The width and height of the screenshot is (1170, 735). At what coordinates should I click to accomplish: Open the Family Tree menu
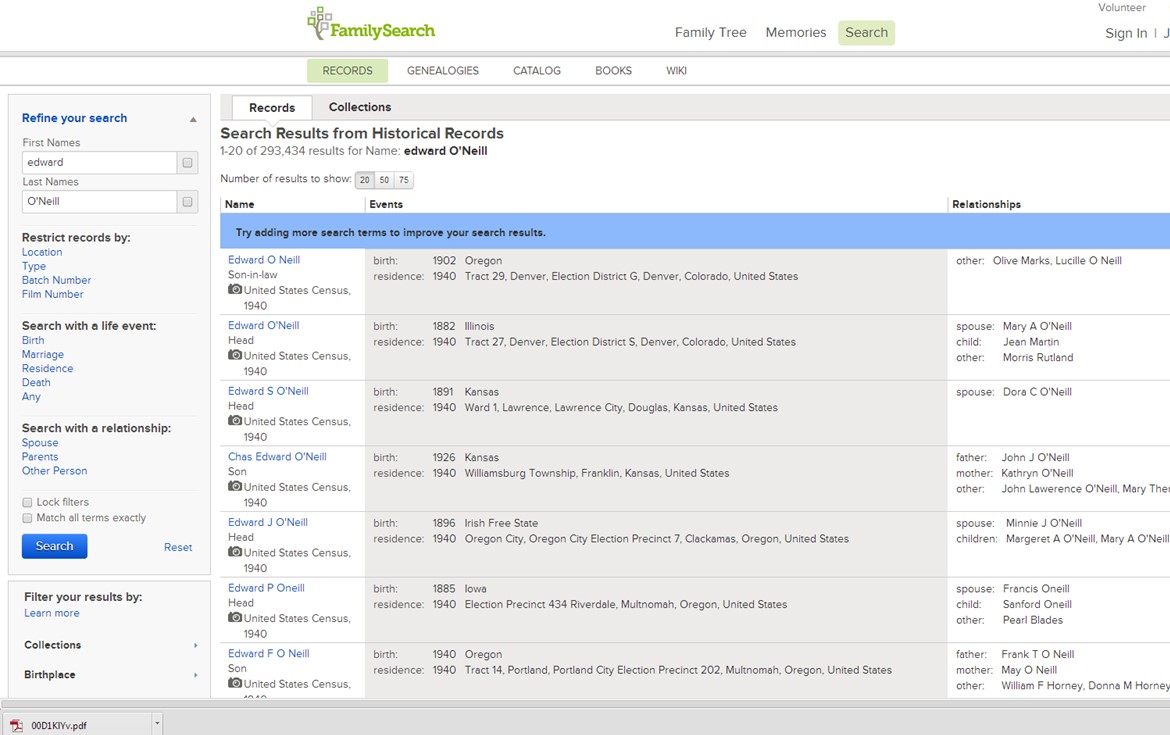[710, 33]
